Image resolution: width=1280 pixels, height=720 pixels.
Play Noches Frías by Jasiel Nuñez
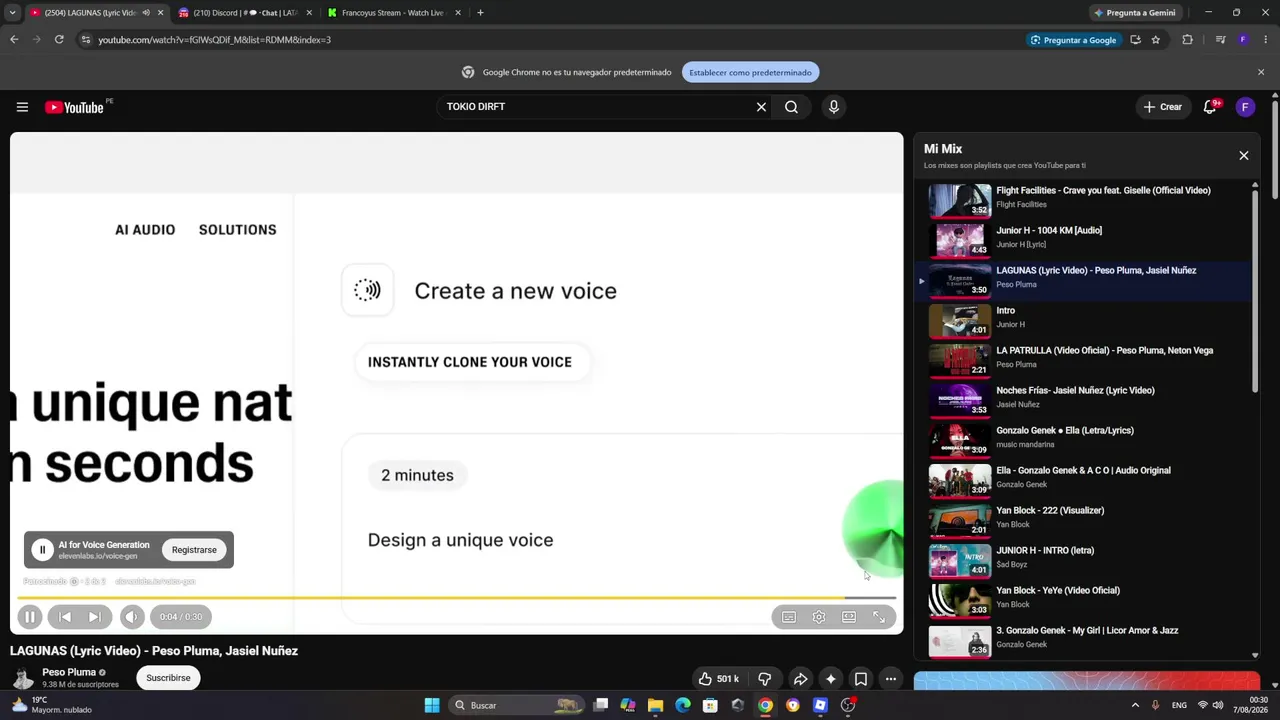(1084, 400)
